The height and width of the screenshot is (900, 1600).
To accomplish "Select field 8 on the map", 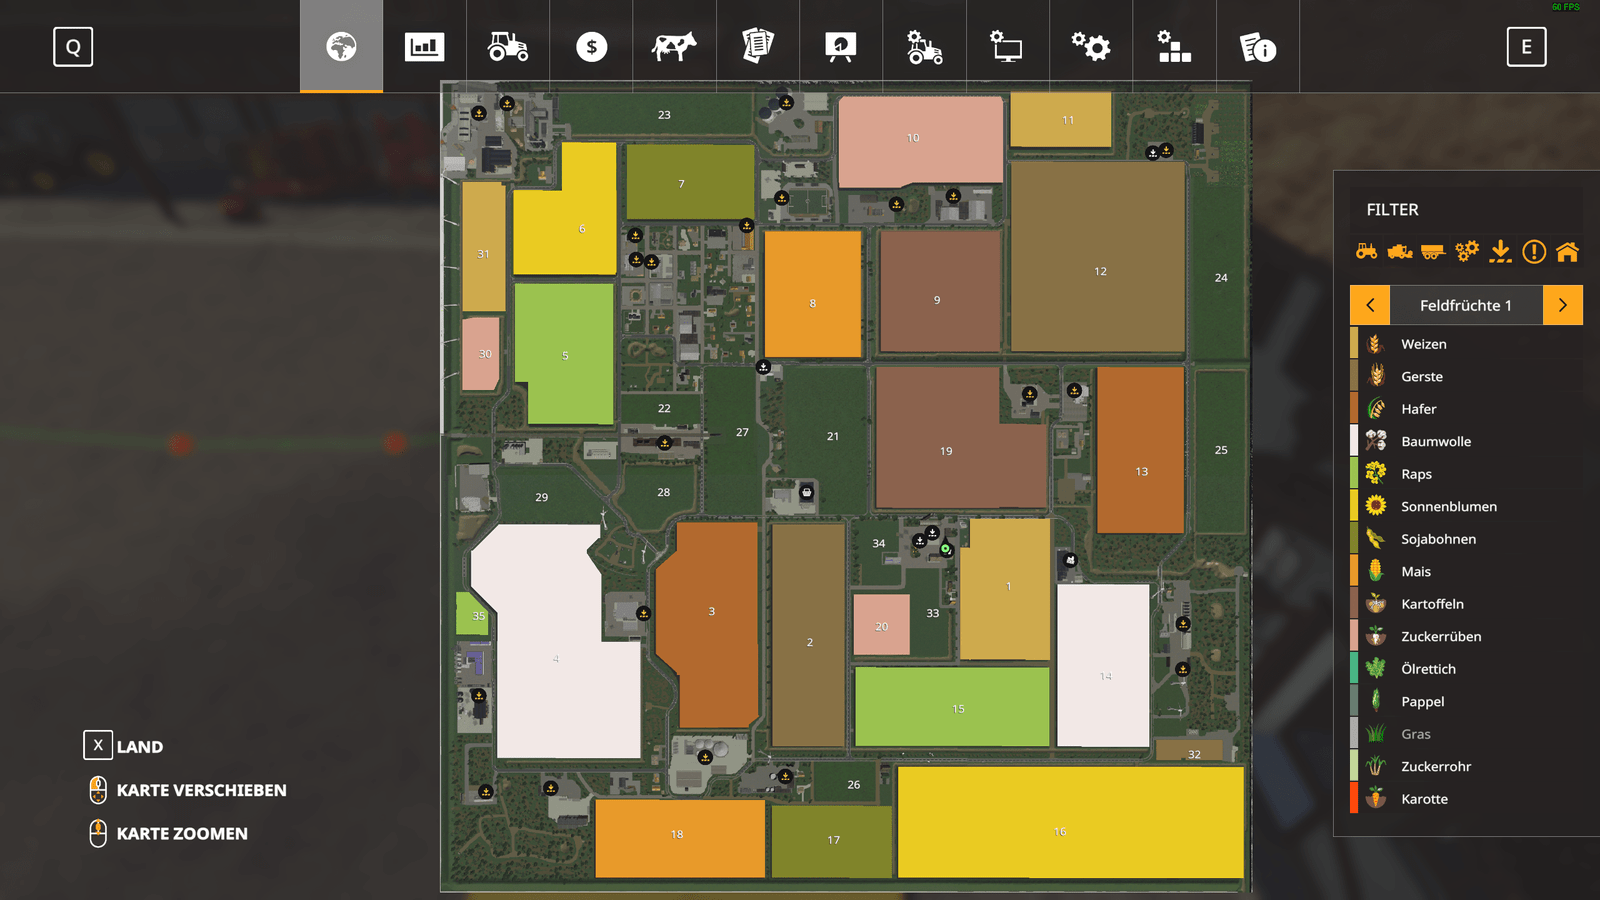I will point(813,294).
